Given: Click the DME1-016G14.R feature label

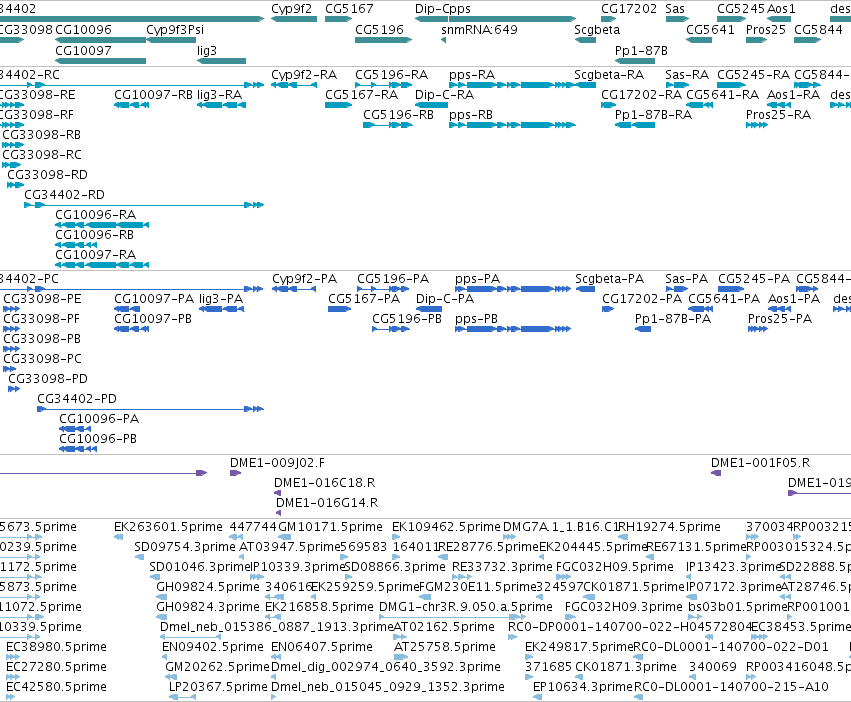Looking at the screenshot, I should pos(327,503).
